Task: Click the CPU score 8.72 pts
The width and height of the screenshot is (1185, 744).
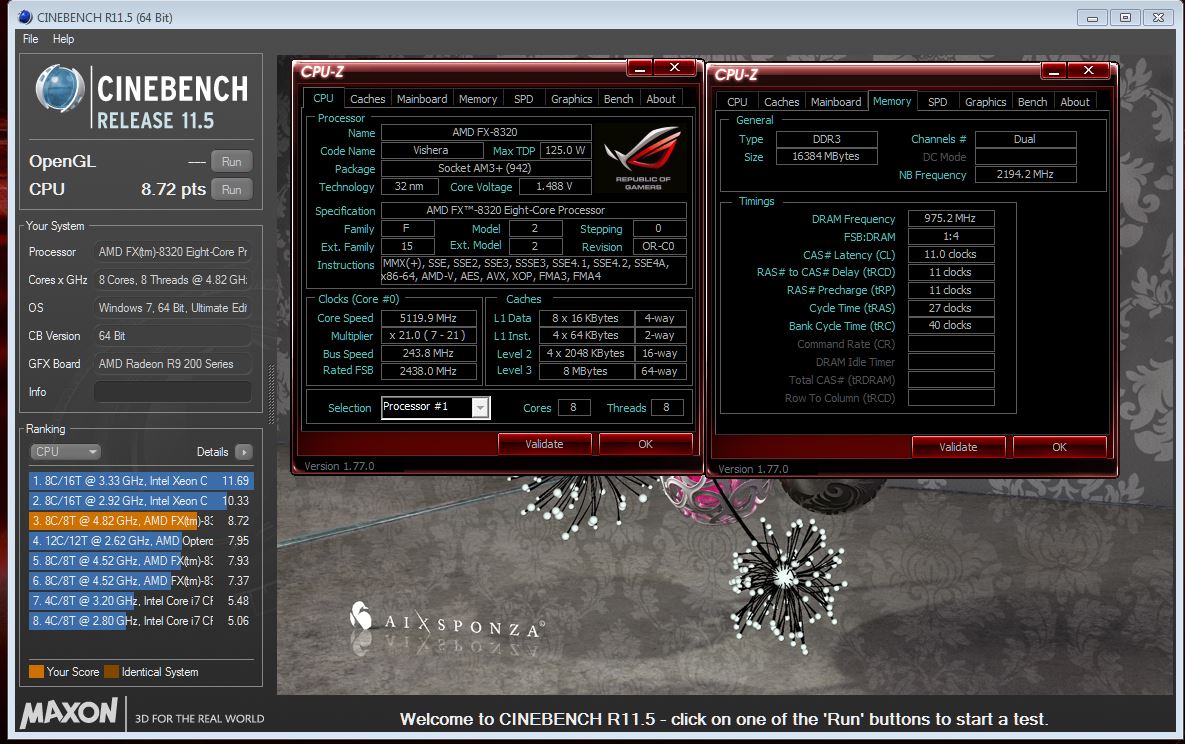Action: tap(173, 189)
